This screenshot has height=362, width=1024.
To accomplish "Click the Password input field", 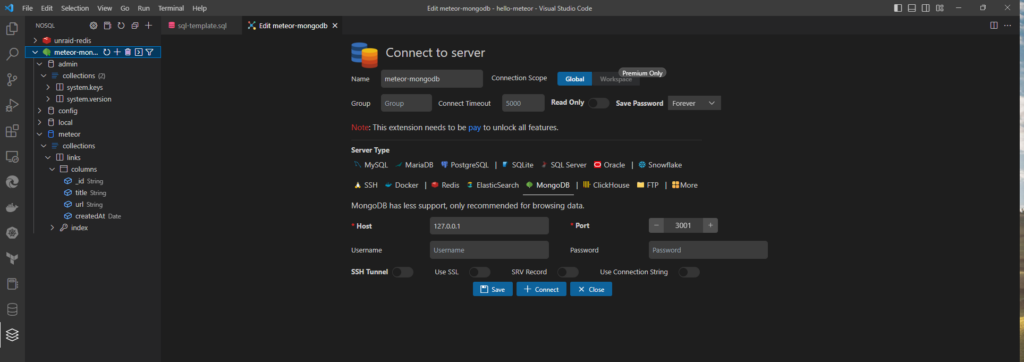I will (708, 250).
